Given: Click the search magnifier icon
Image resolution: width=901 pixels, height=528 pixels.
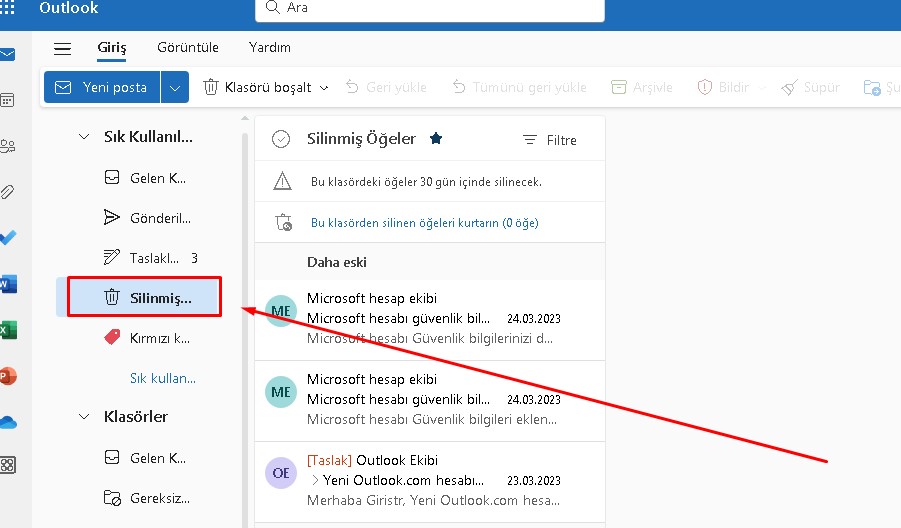Looking at the screenshot, I should coord(273,7).
